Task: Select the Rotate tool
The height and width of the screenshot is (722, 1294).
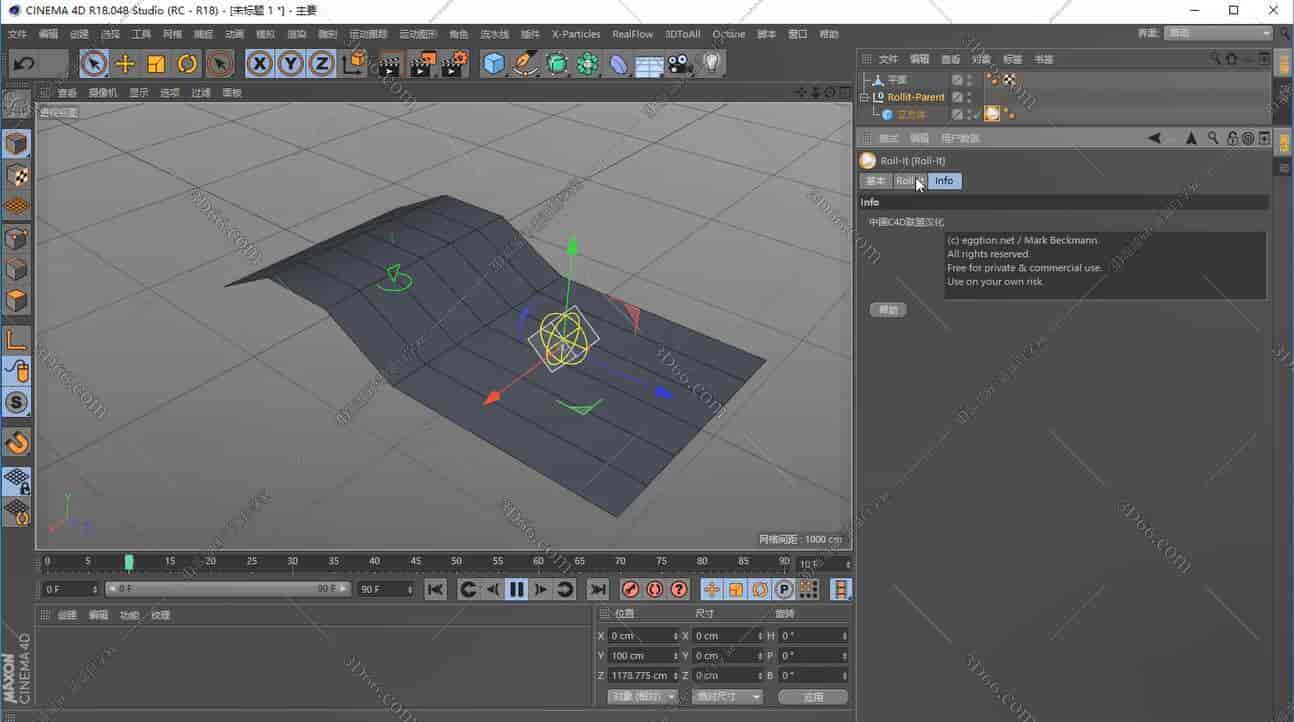Action: 186,64
